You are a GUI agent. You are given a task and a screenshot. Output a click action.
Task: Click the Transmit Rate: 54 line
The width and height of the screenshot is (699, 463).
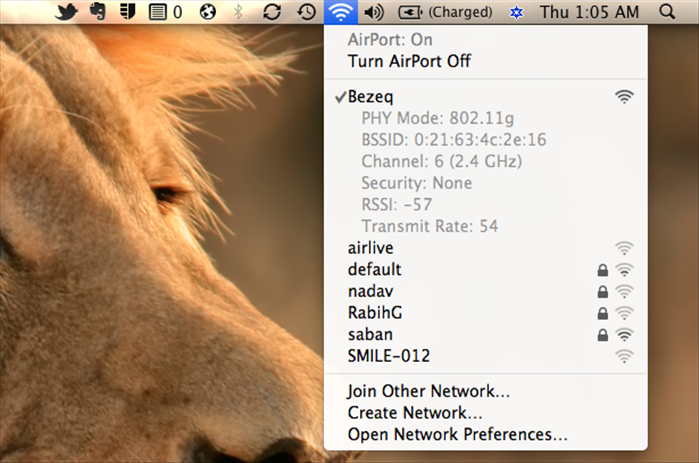click(x=430, y=226)
